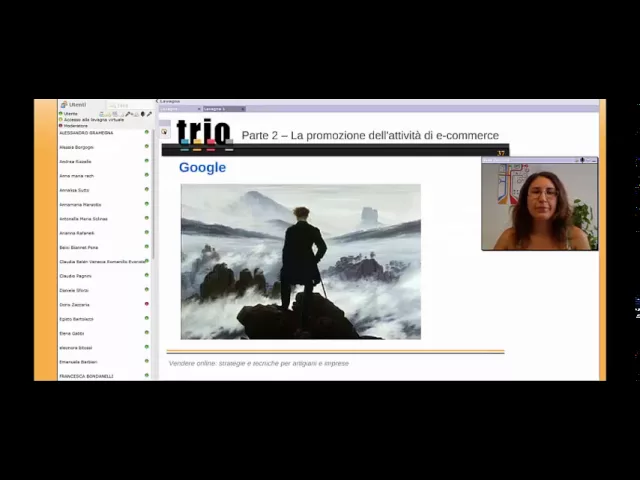The height and width of the screenshot is (480, 640).
Task: Click the rightmost microphone icon in users toolbar
Action: tap(149, 114)
